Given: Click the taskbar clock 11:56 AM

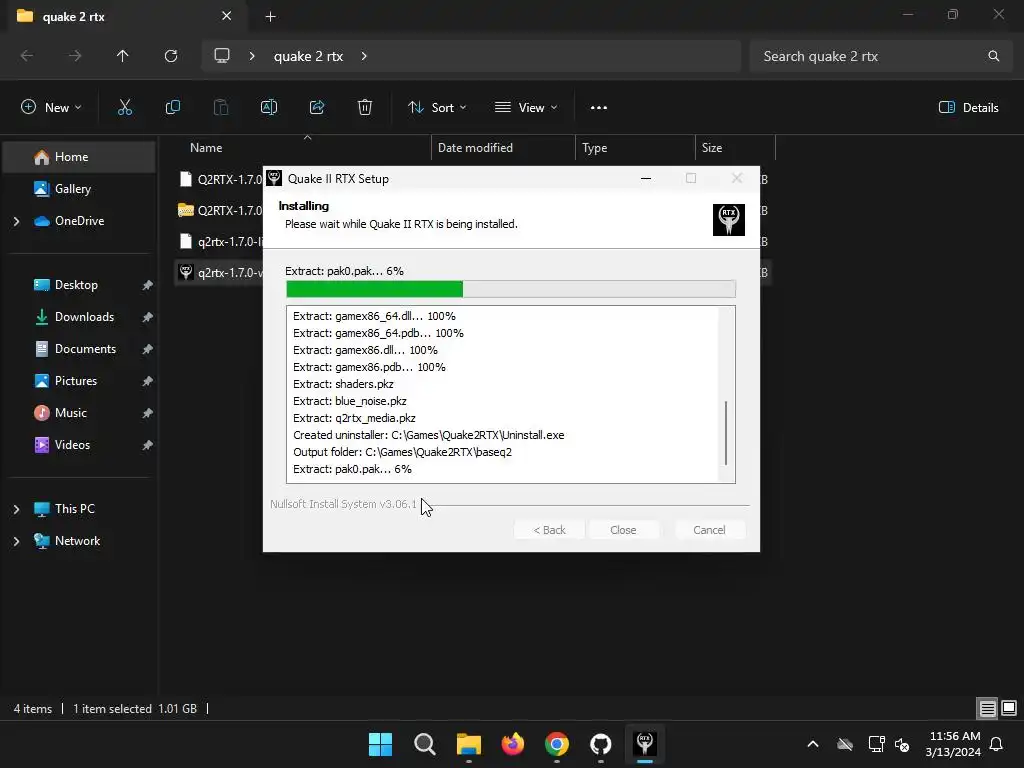Looking at the screenshot, I should [x=953, y=744].
